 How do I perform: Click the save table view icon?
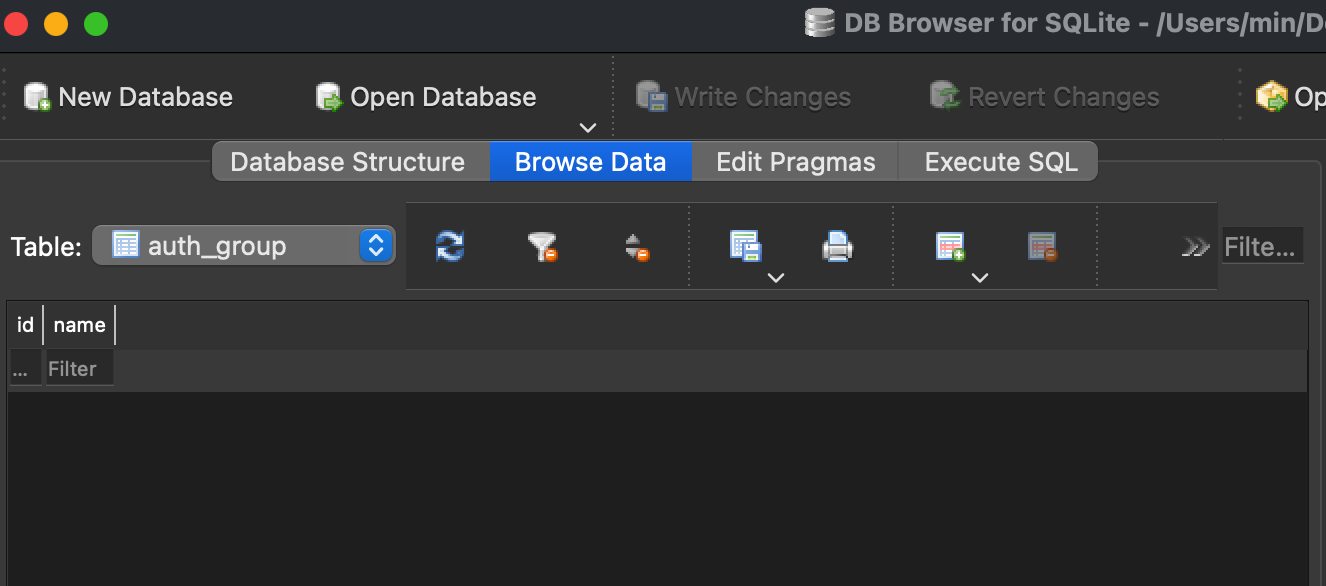pos(746,246)
